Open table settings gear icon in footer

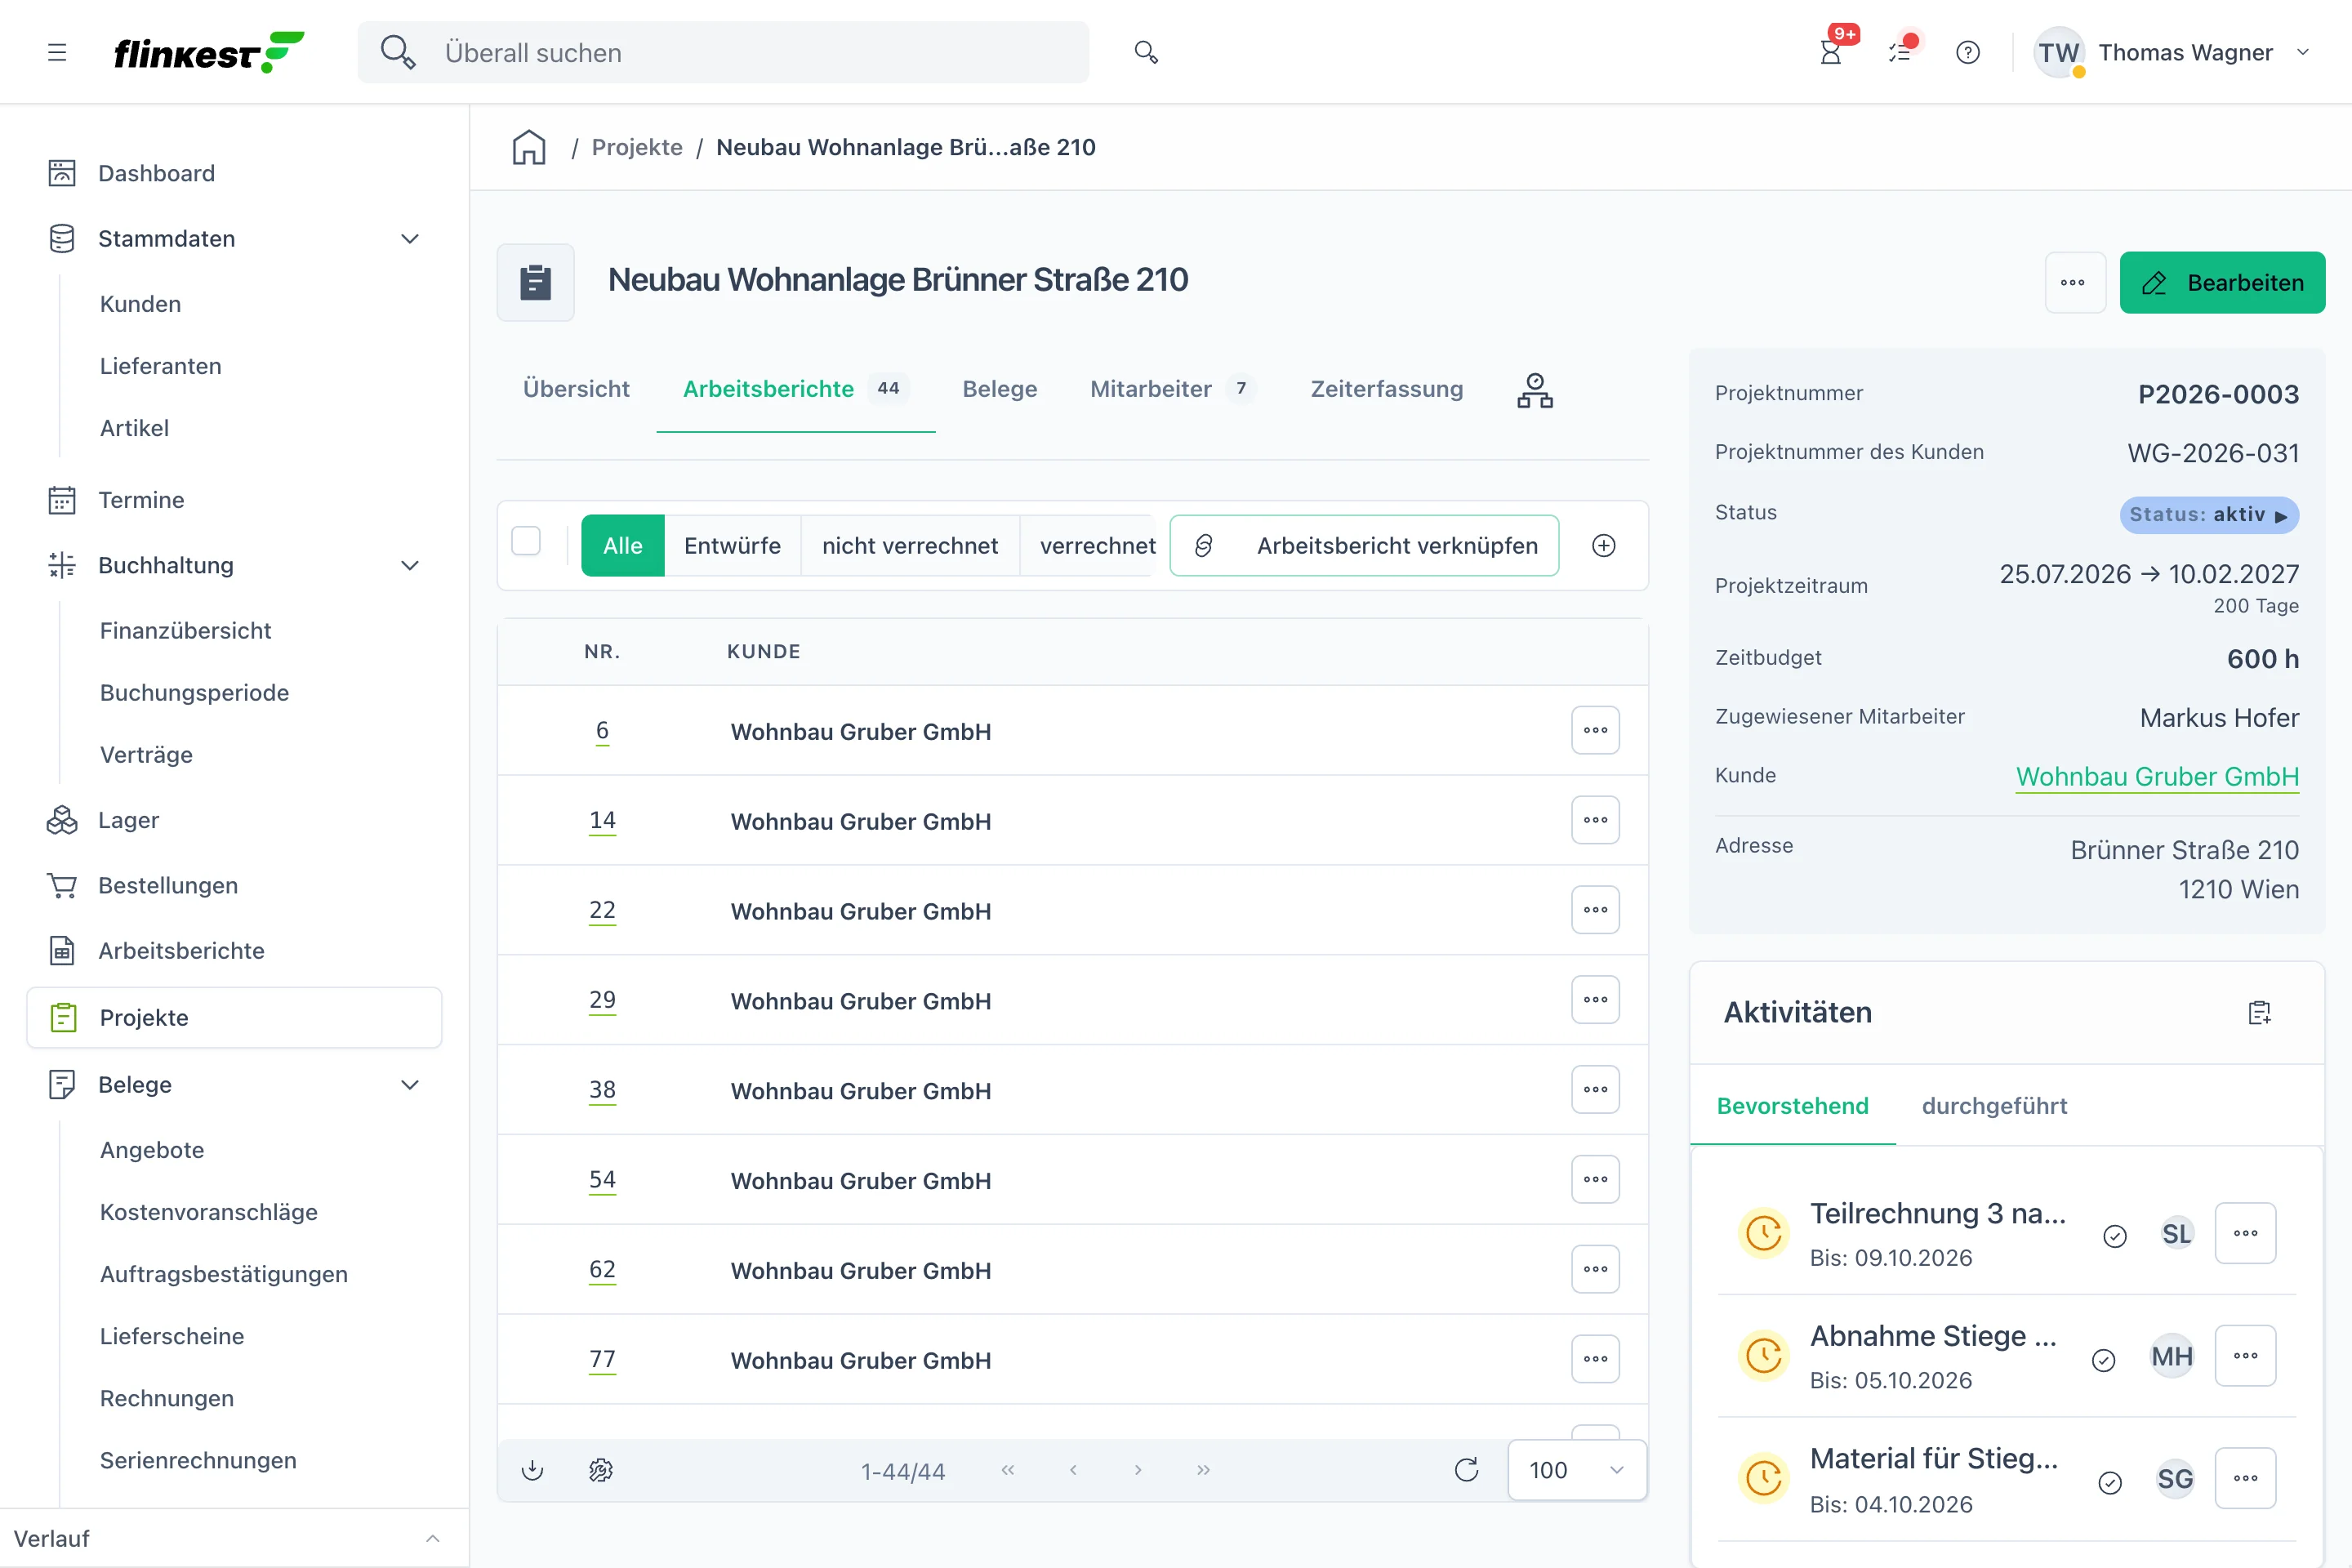[x=601, y=1470]
